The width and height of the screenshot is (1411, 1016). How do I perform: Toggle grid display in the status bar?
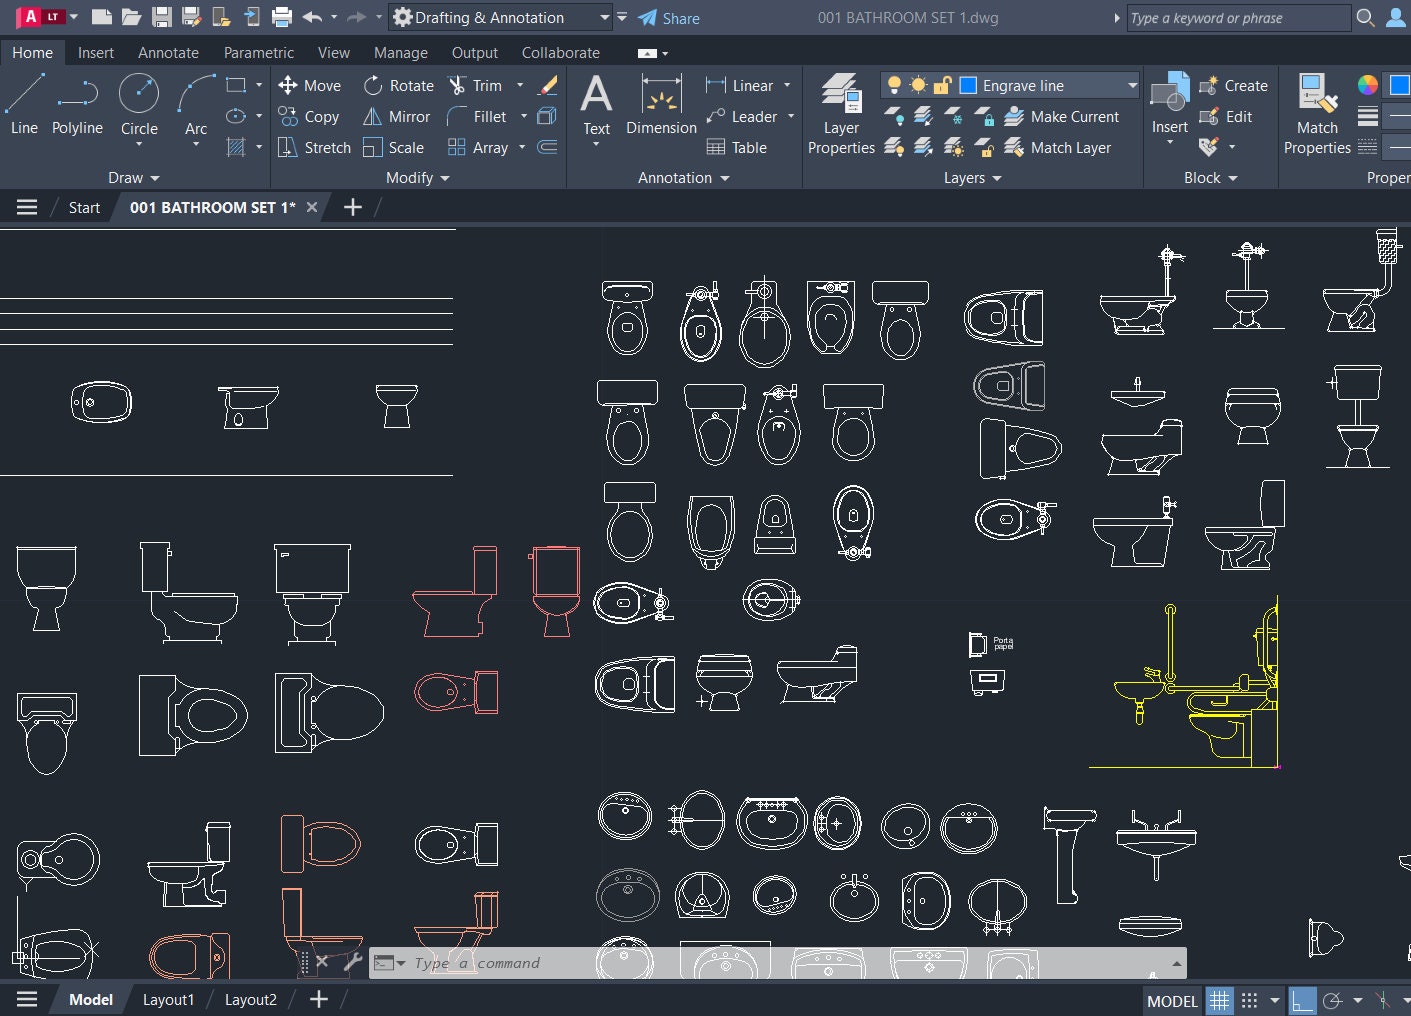click(1219, 1000)
